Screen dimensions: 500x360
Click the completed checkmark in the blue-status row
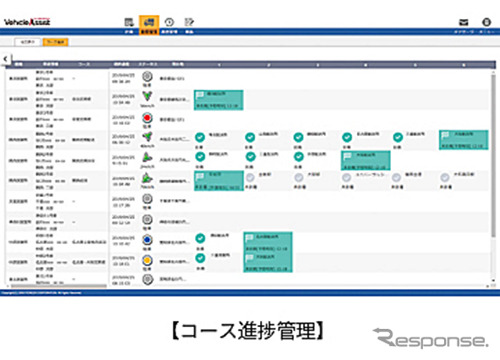point(200,238)
